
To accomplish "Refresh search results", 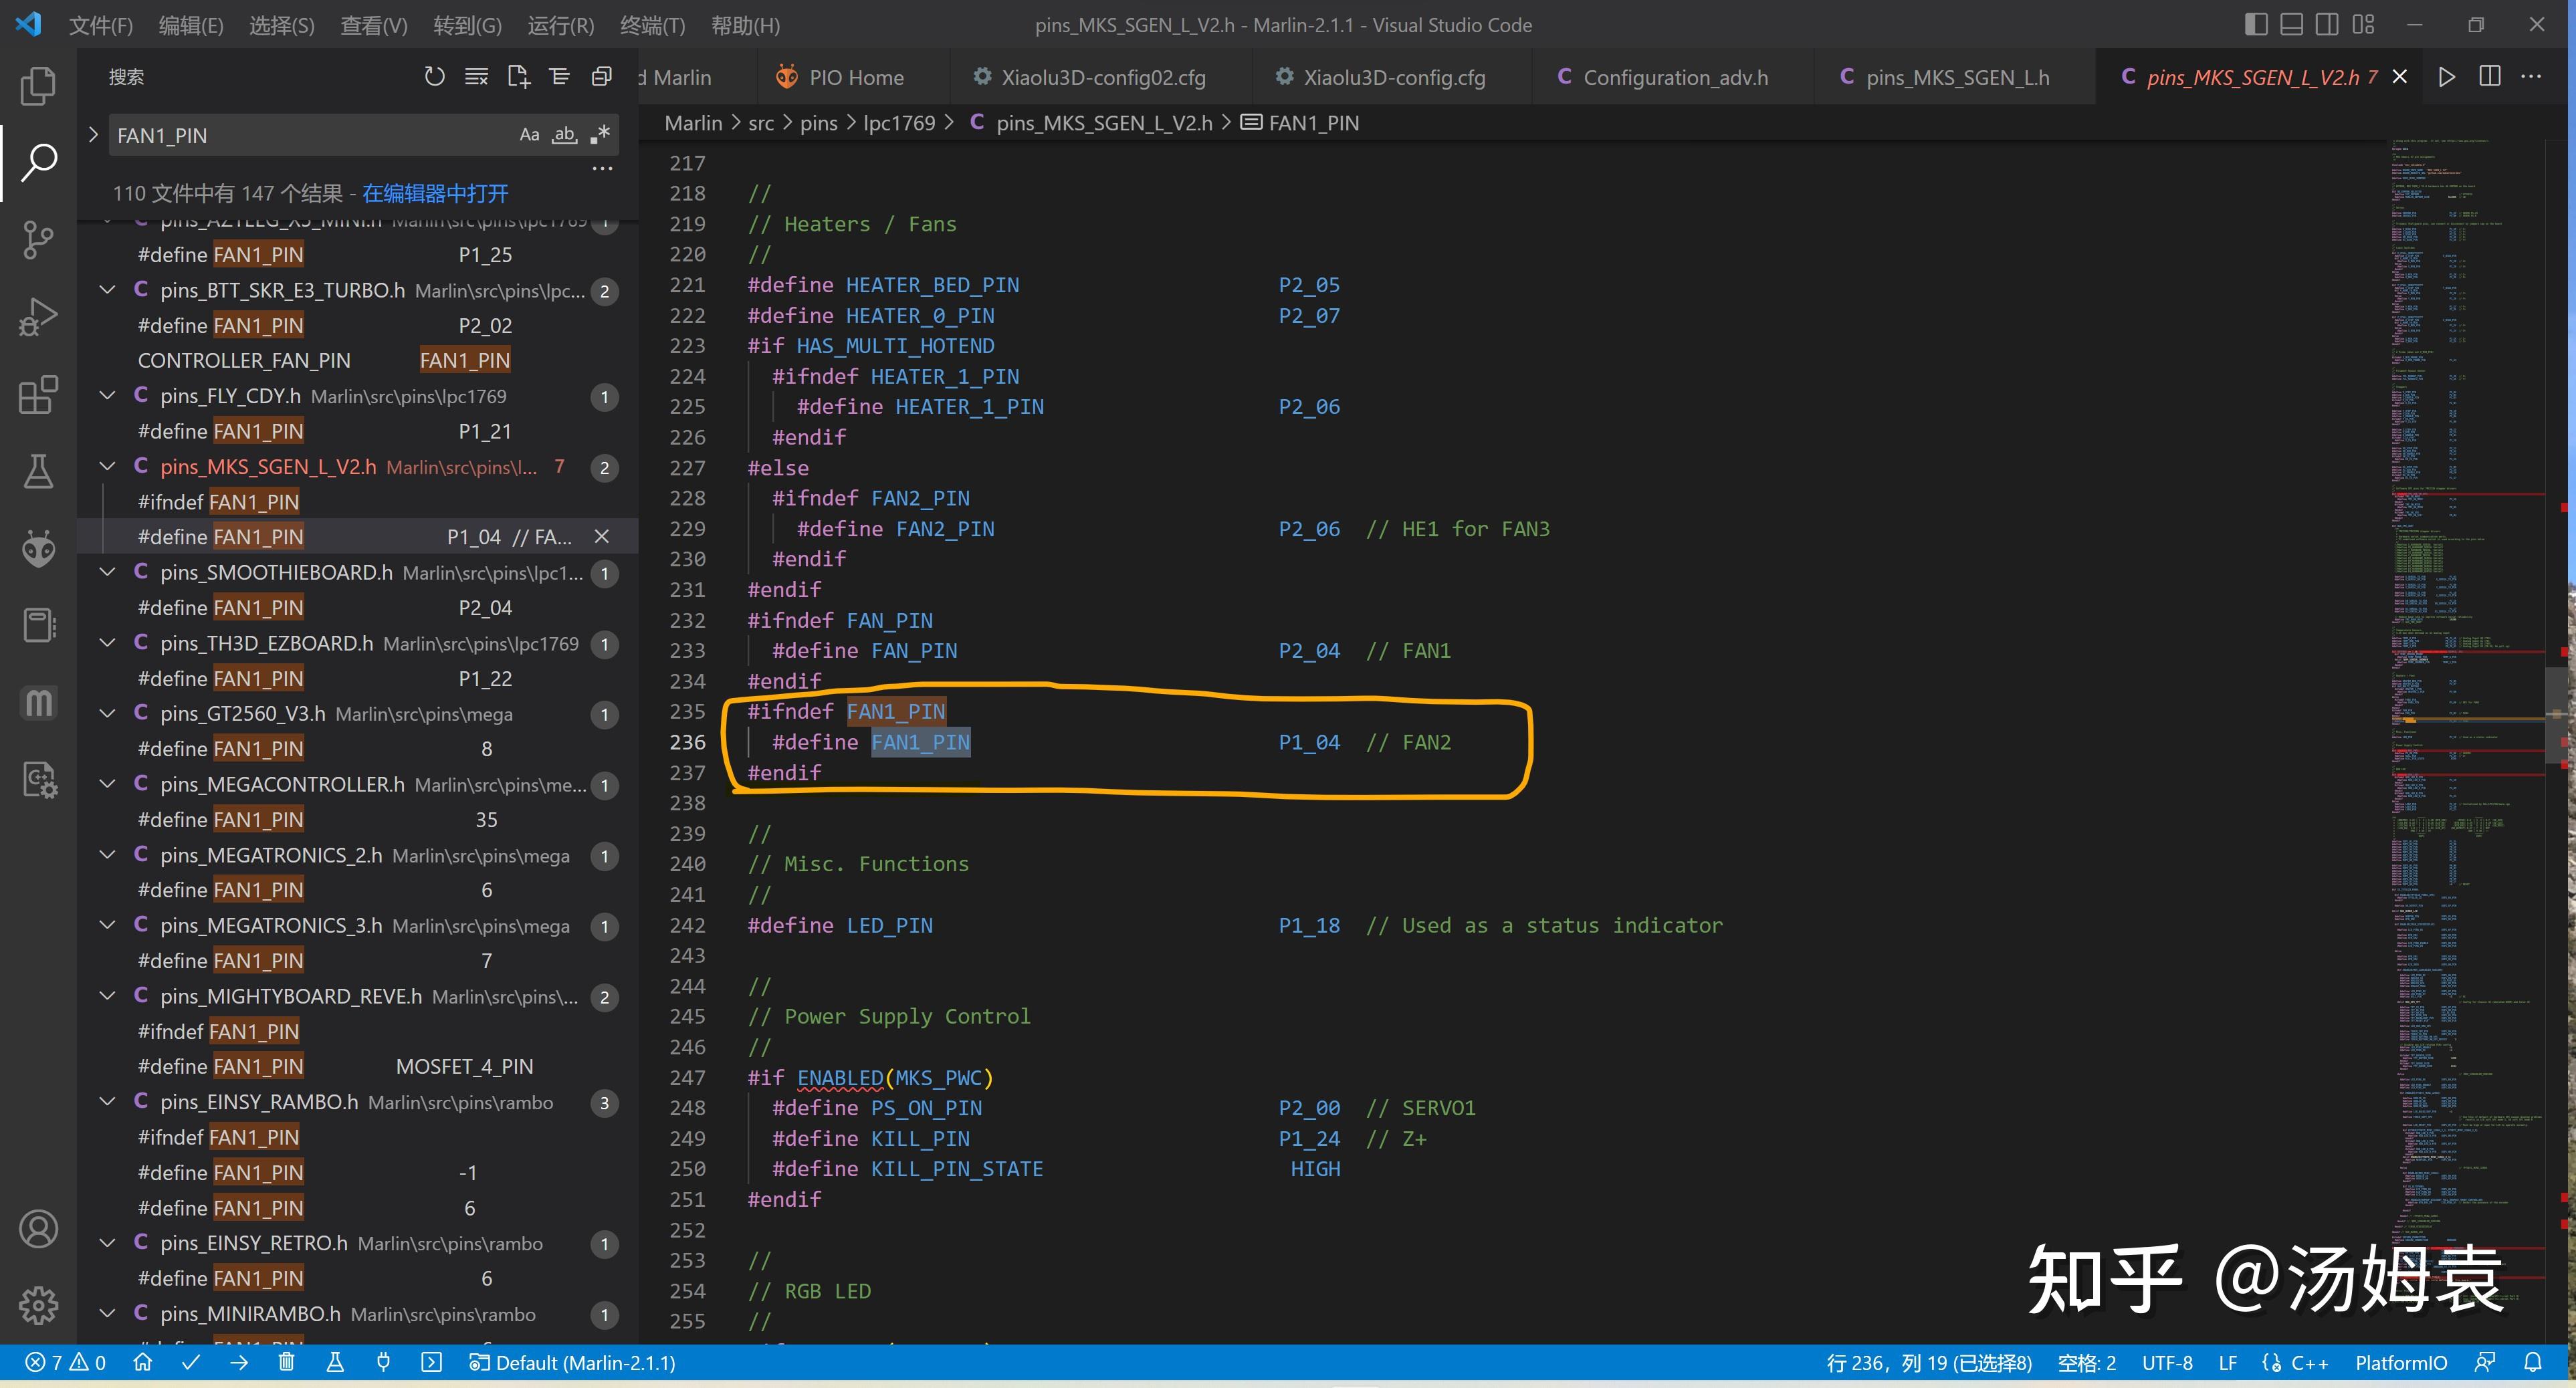I will (x=434, y=77).
